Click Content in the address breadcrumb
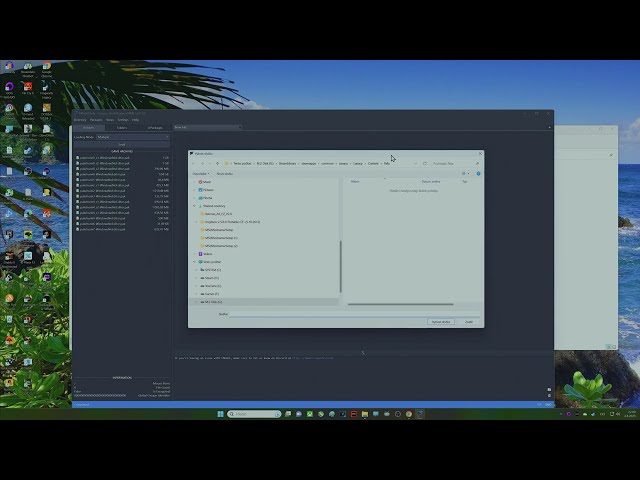The image size is (640, 480). pos(373,164)
